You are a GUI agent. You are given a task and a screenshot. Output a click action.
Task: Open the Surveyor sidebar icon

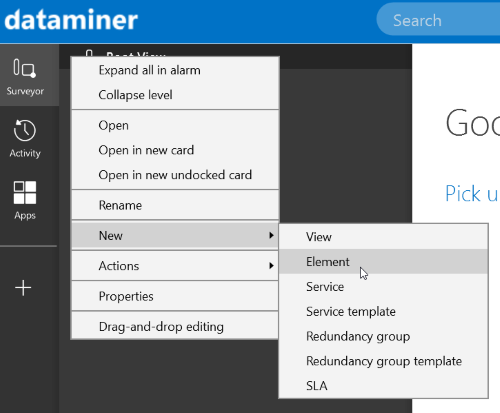(x=25, y=69)
